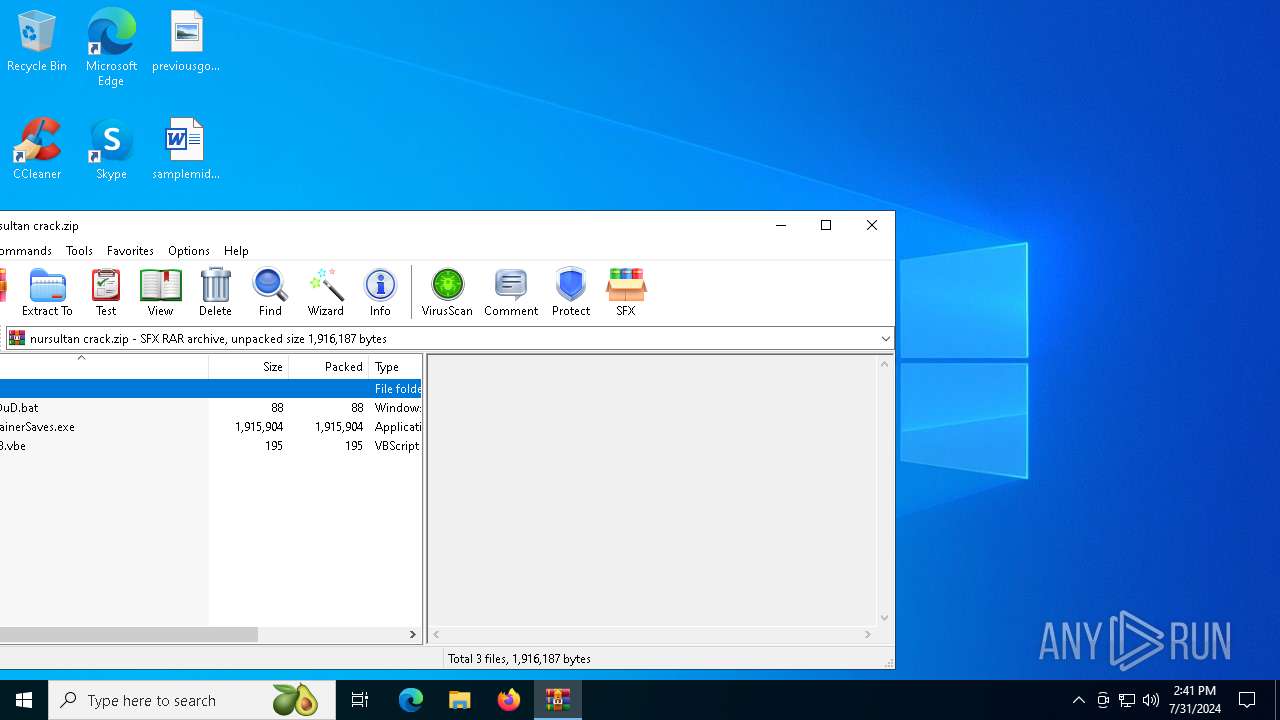Image resolution: width=1280 pixels, height=720 pixels.
Task: Click the Protect shield icon
Action: 571,292
